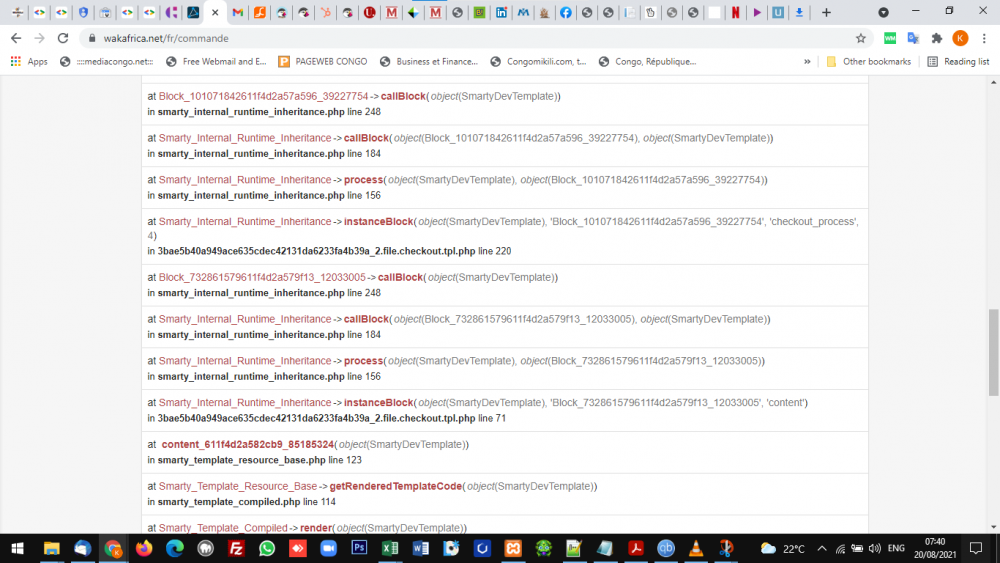Image resolution: width=1000 pixels, height=563 pixels.
Task: Open the Chrome three-dot menu
Action: [x=984, y=38]
